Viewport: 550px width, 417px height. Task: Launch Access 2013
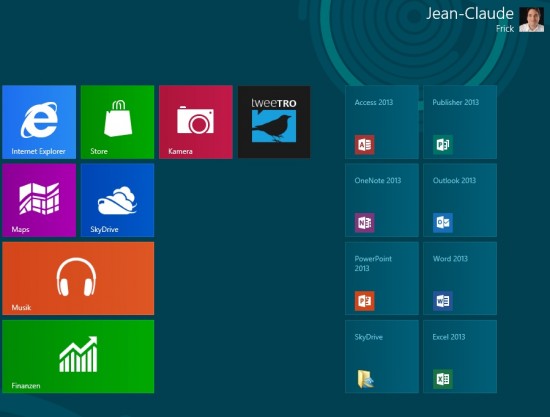382,122
